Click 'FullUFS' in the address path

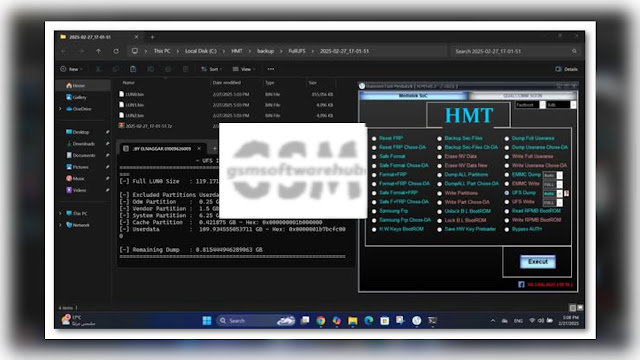(x=297, y=51)
